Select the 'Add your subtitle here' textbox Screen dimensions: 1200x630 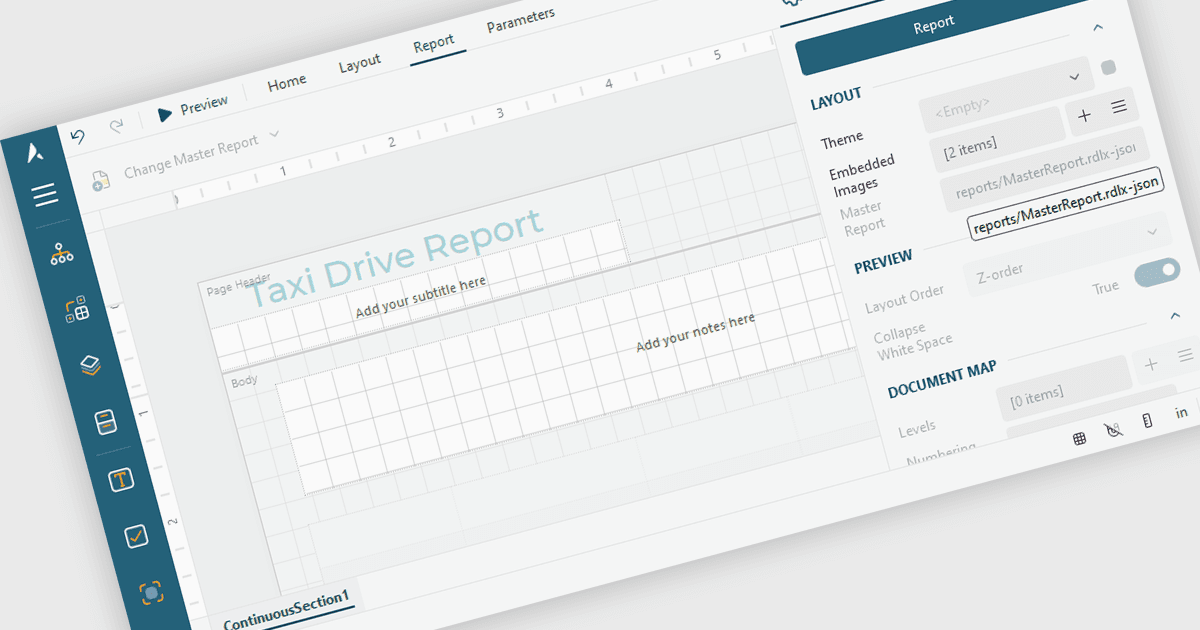click(x=421, y=297)
